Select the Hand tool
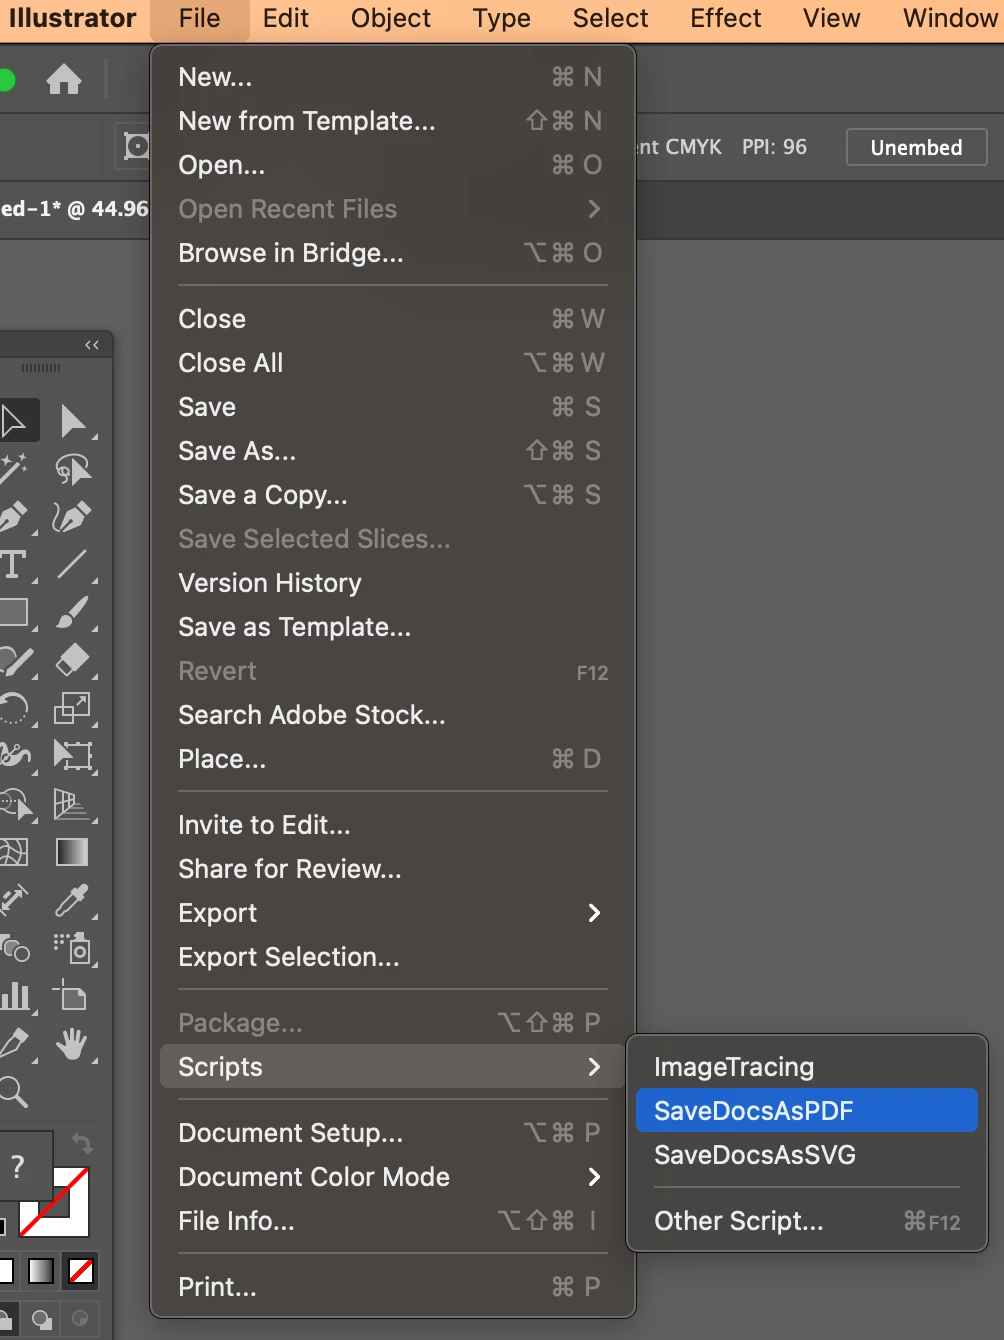This screenshot has height=1340, width=1004. click(73, 1044)
